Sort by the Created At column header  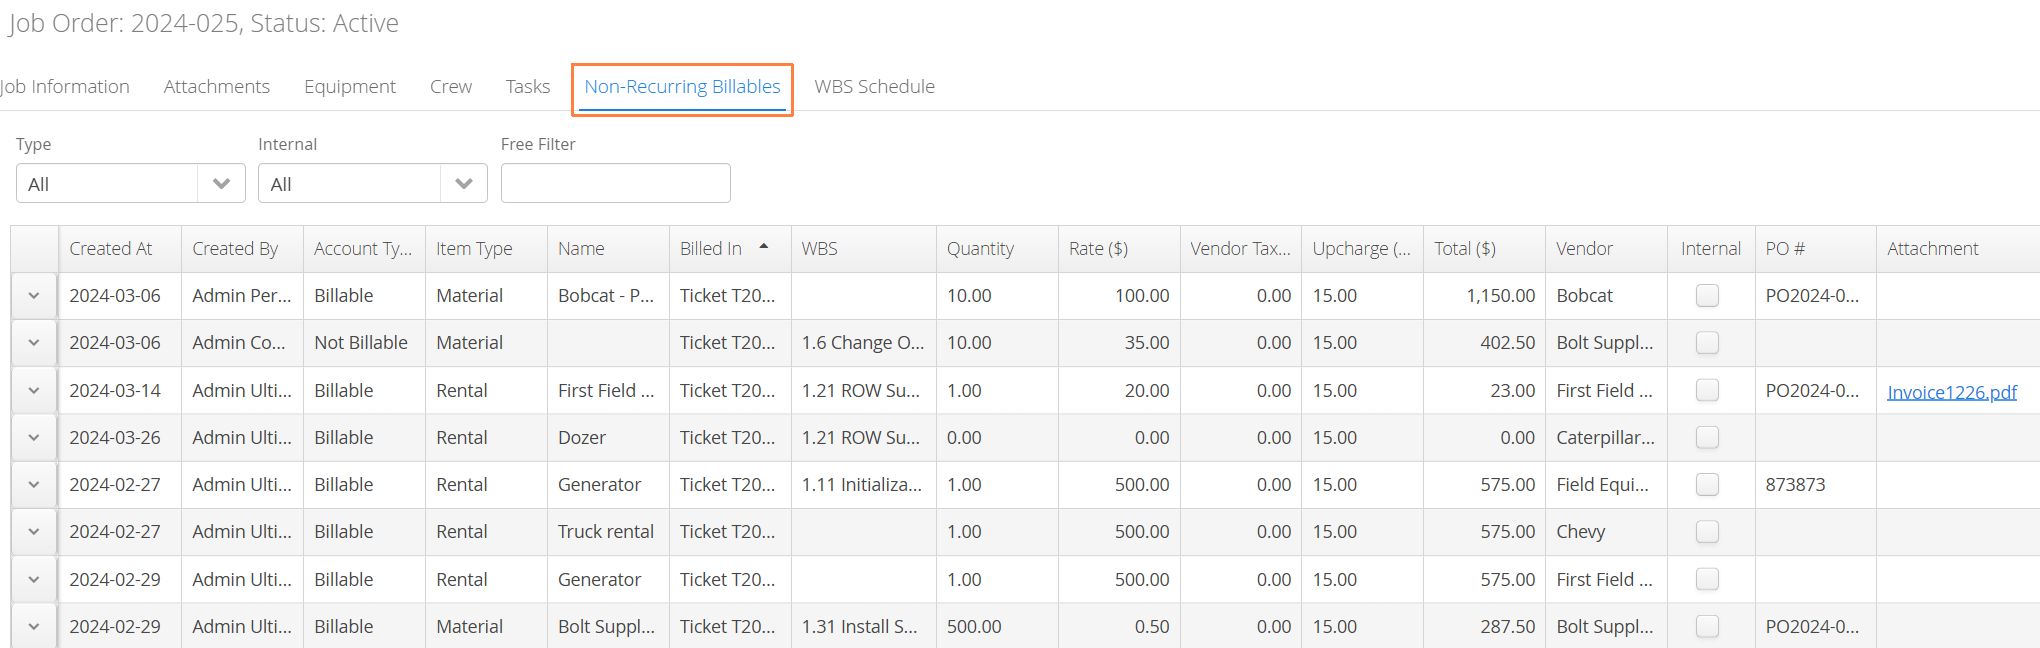120,249
